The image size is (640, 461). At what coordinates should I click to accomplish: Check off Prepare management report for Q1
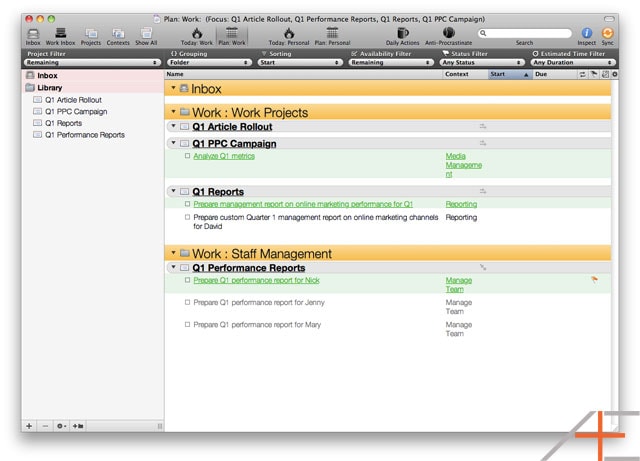187,204
